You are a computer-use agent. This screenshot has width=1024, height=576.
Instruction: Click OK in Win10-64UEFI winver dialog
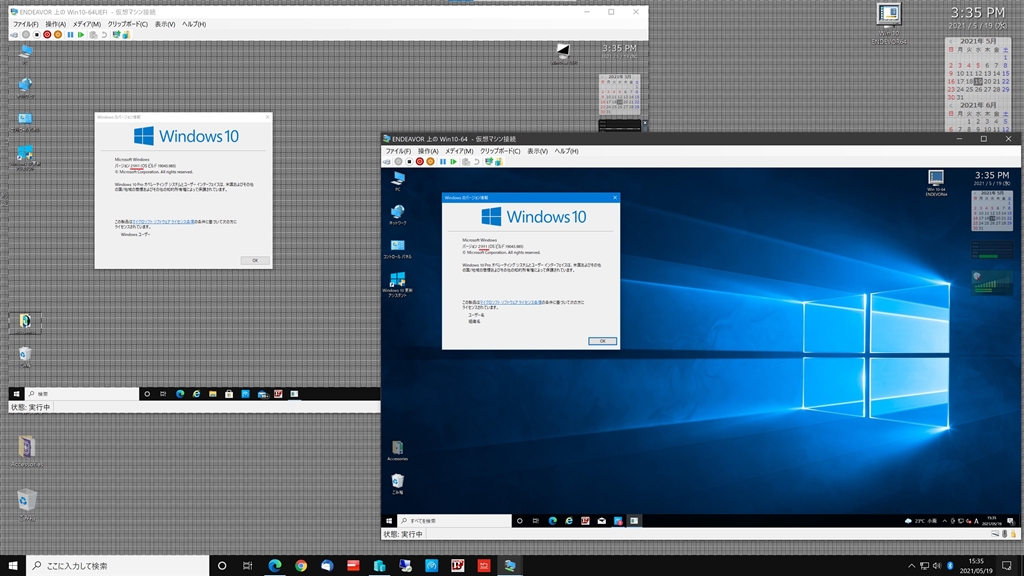tap(255, 260)
